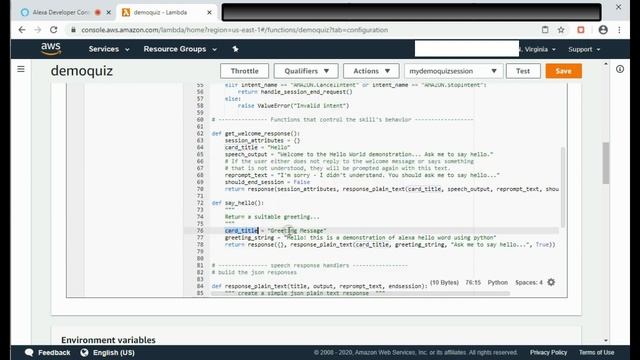Expand the Qualifiers dropdown
This screenshot has height=360, width=640.
pos(306,71)
